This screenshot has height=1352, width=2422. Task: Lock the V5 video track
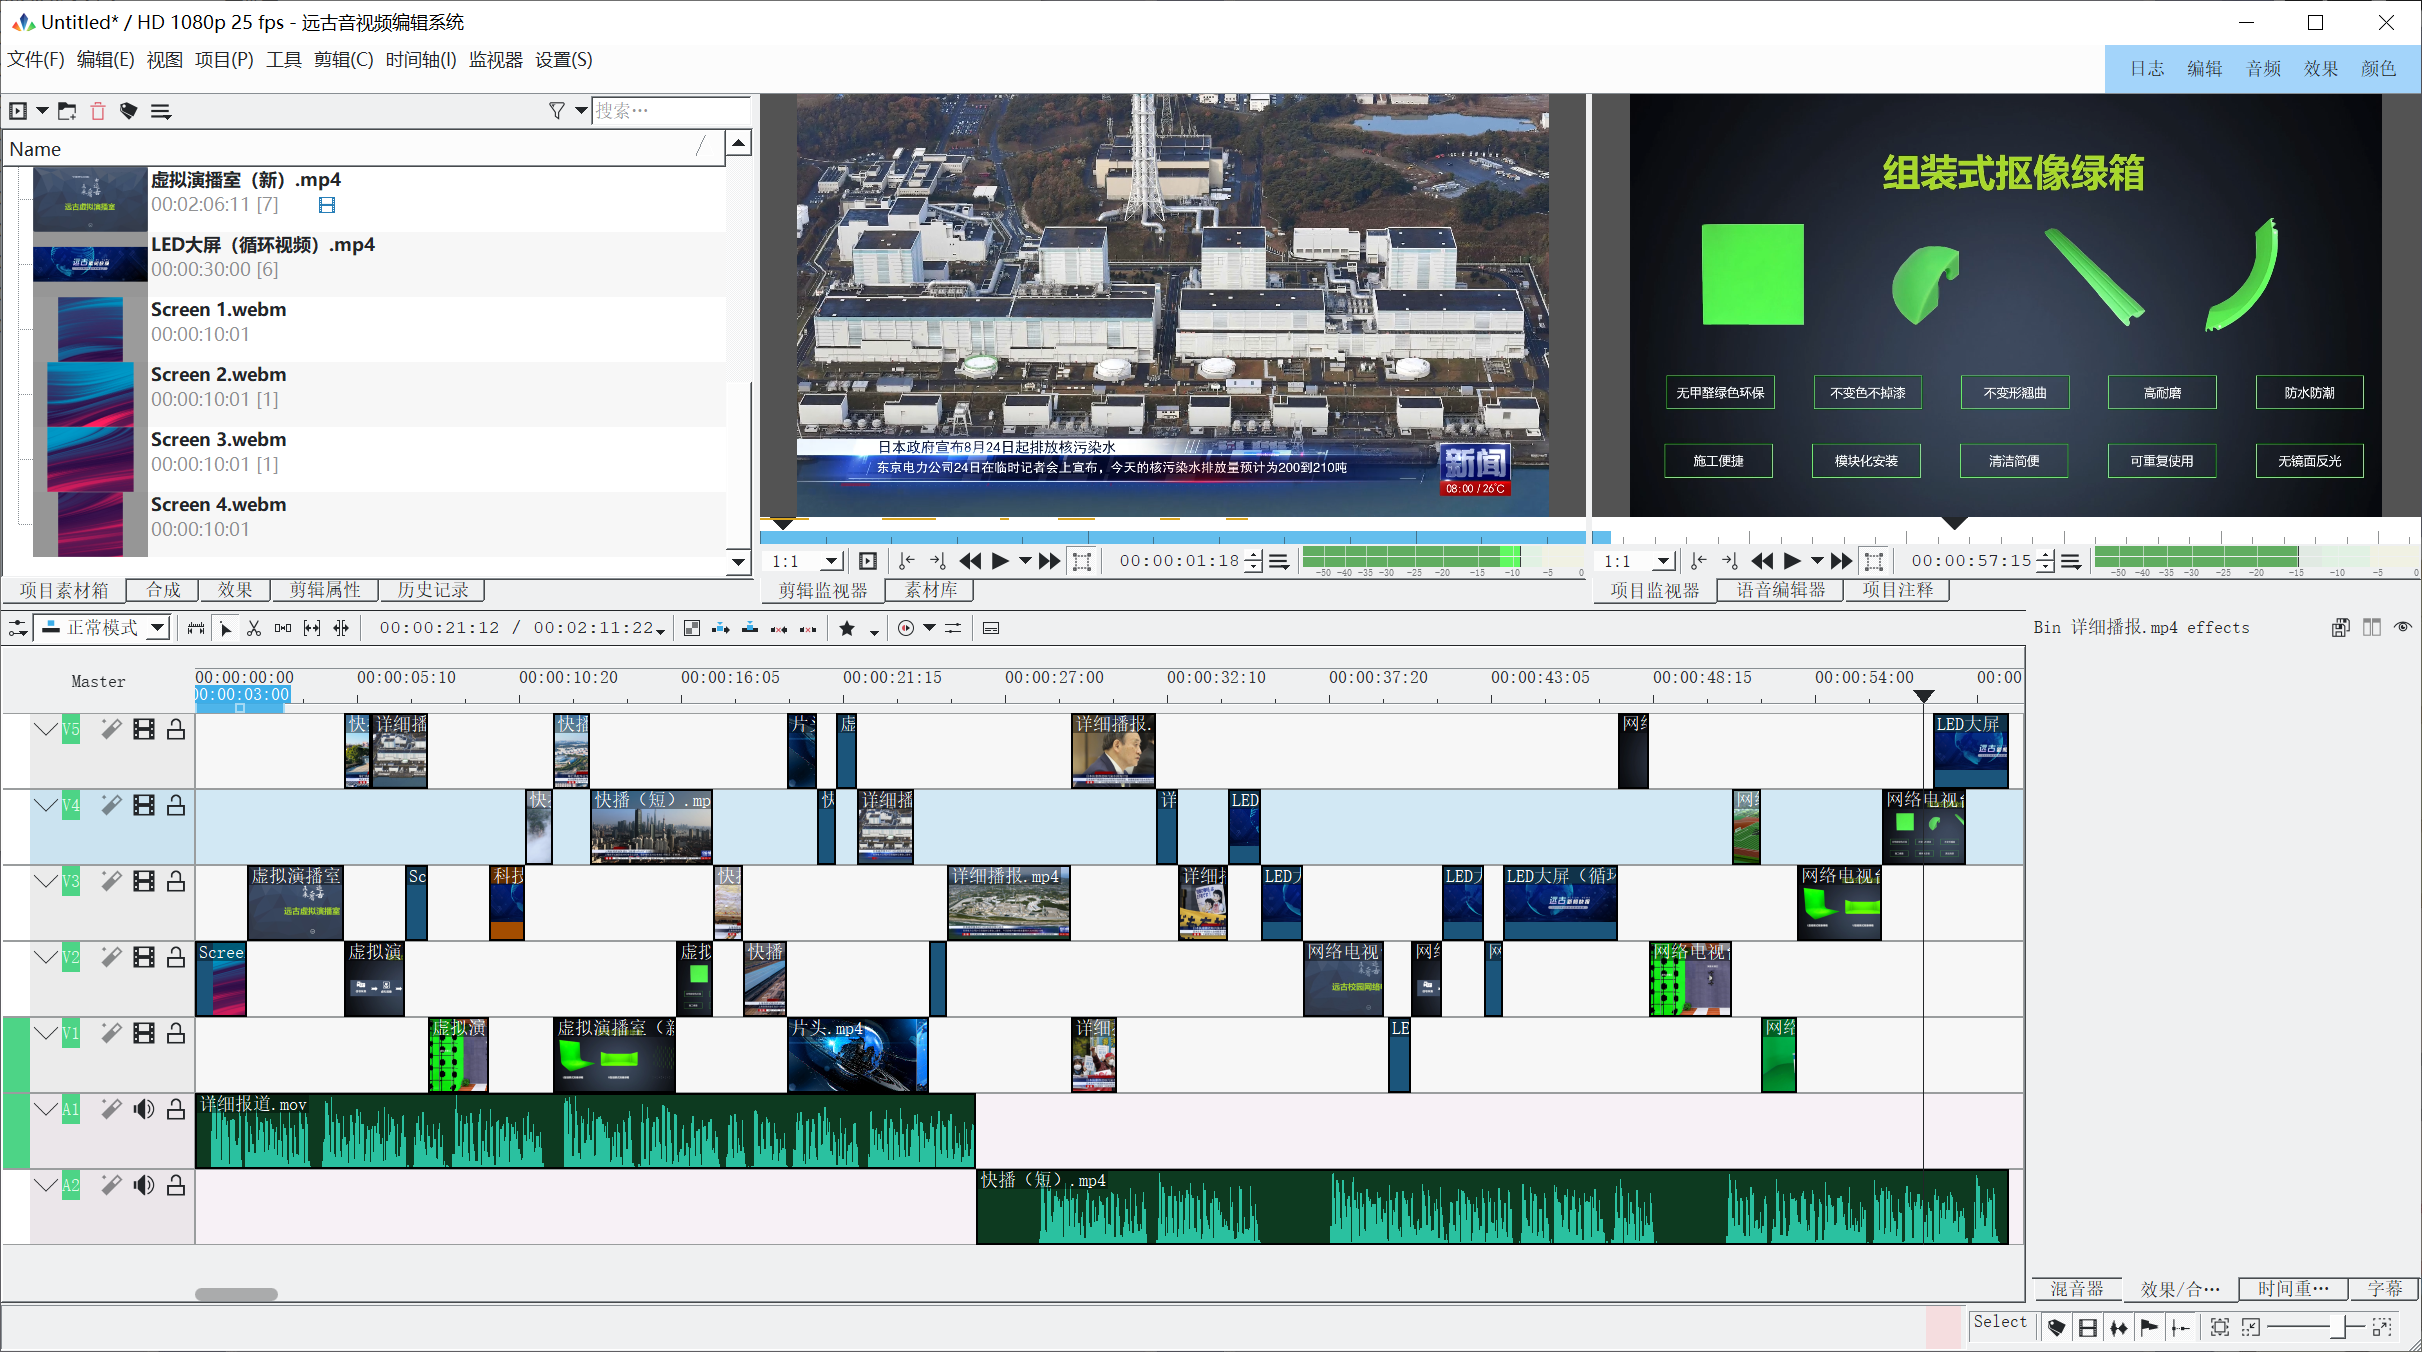176,729
